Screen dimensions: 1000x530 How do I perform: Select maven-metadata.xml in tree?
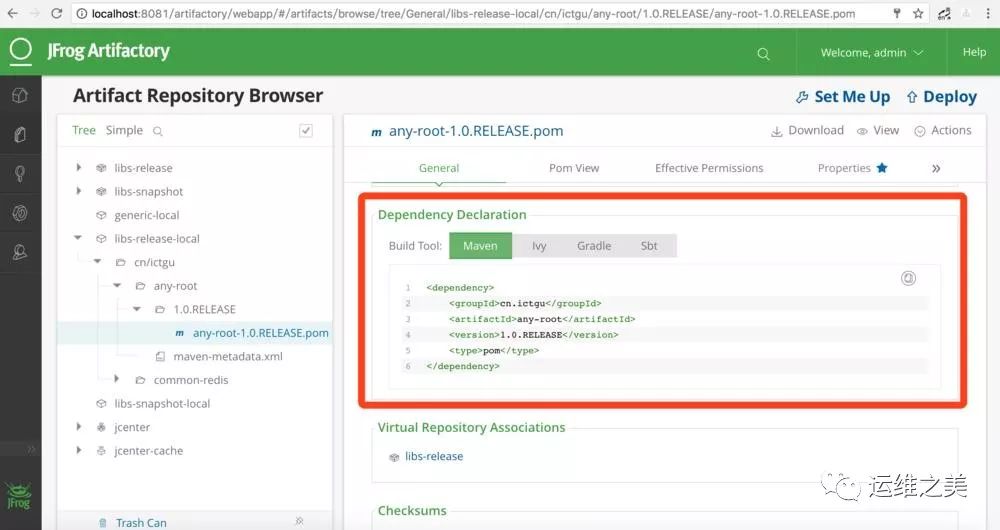(228, 357)
